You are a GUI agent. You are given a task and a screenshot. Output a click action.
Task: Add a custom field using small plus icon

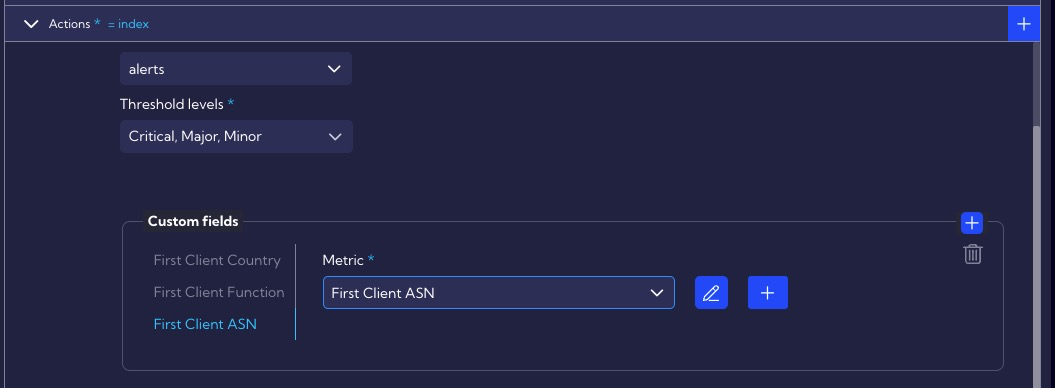pyautogui.click(x=972, y=223)
